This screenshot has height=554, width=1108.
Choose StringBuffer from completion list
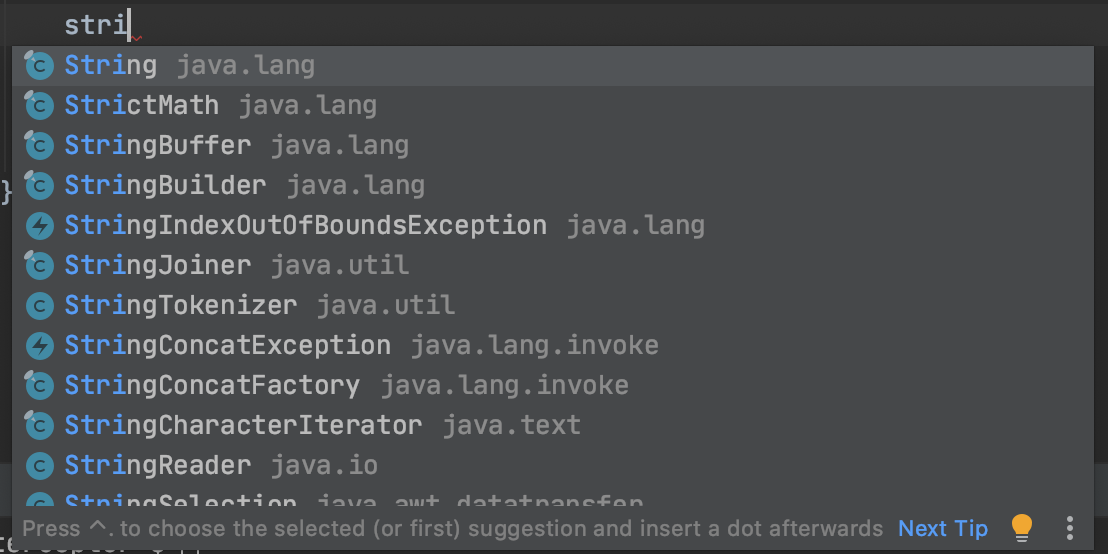[x=553, y=146]
